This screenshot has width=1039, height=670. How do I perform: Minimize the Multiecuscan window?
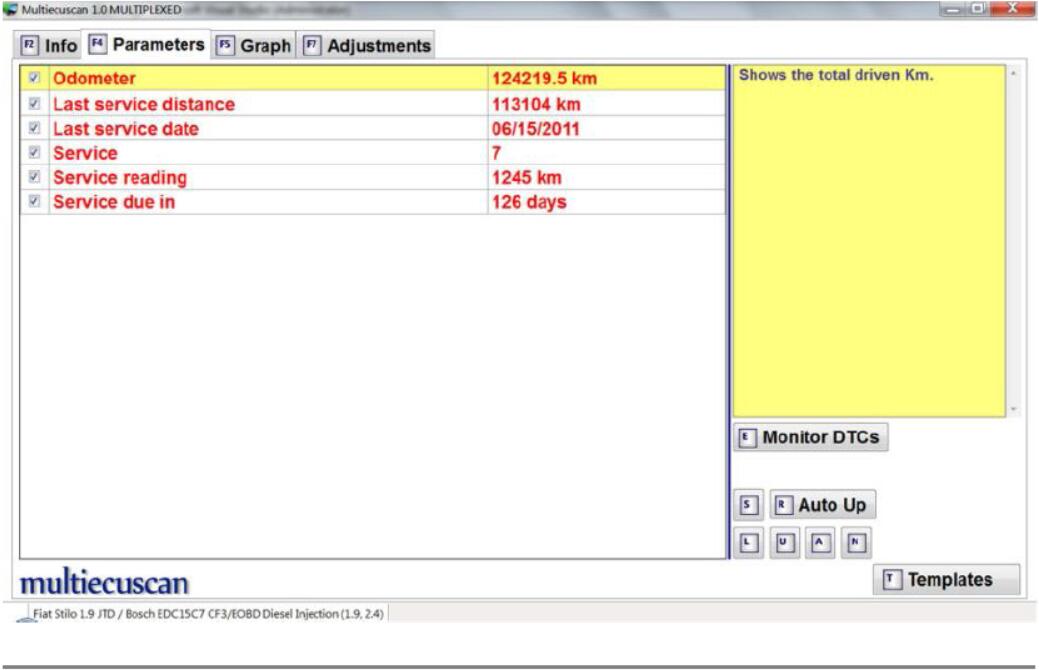click(953, 9)
